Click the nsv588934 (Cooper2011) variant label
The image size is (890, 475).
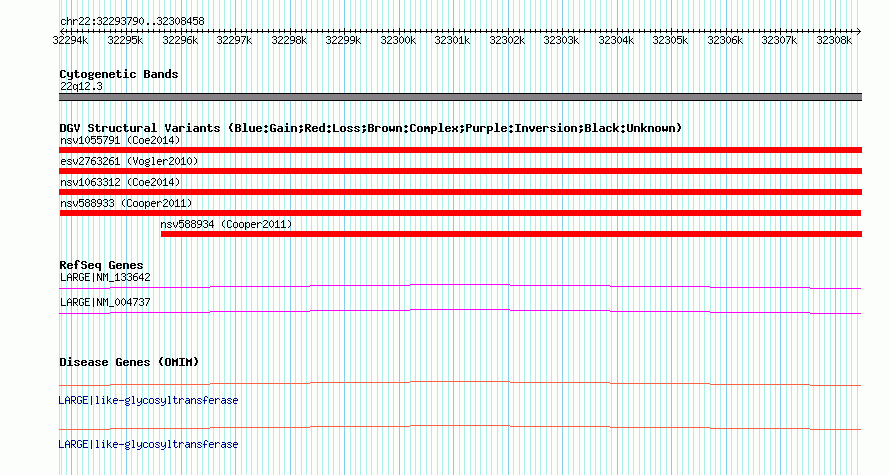coord(226,224)
